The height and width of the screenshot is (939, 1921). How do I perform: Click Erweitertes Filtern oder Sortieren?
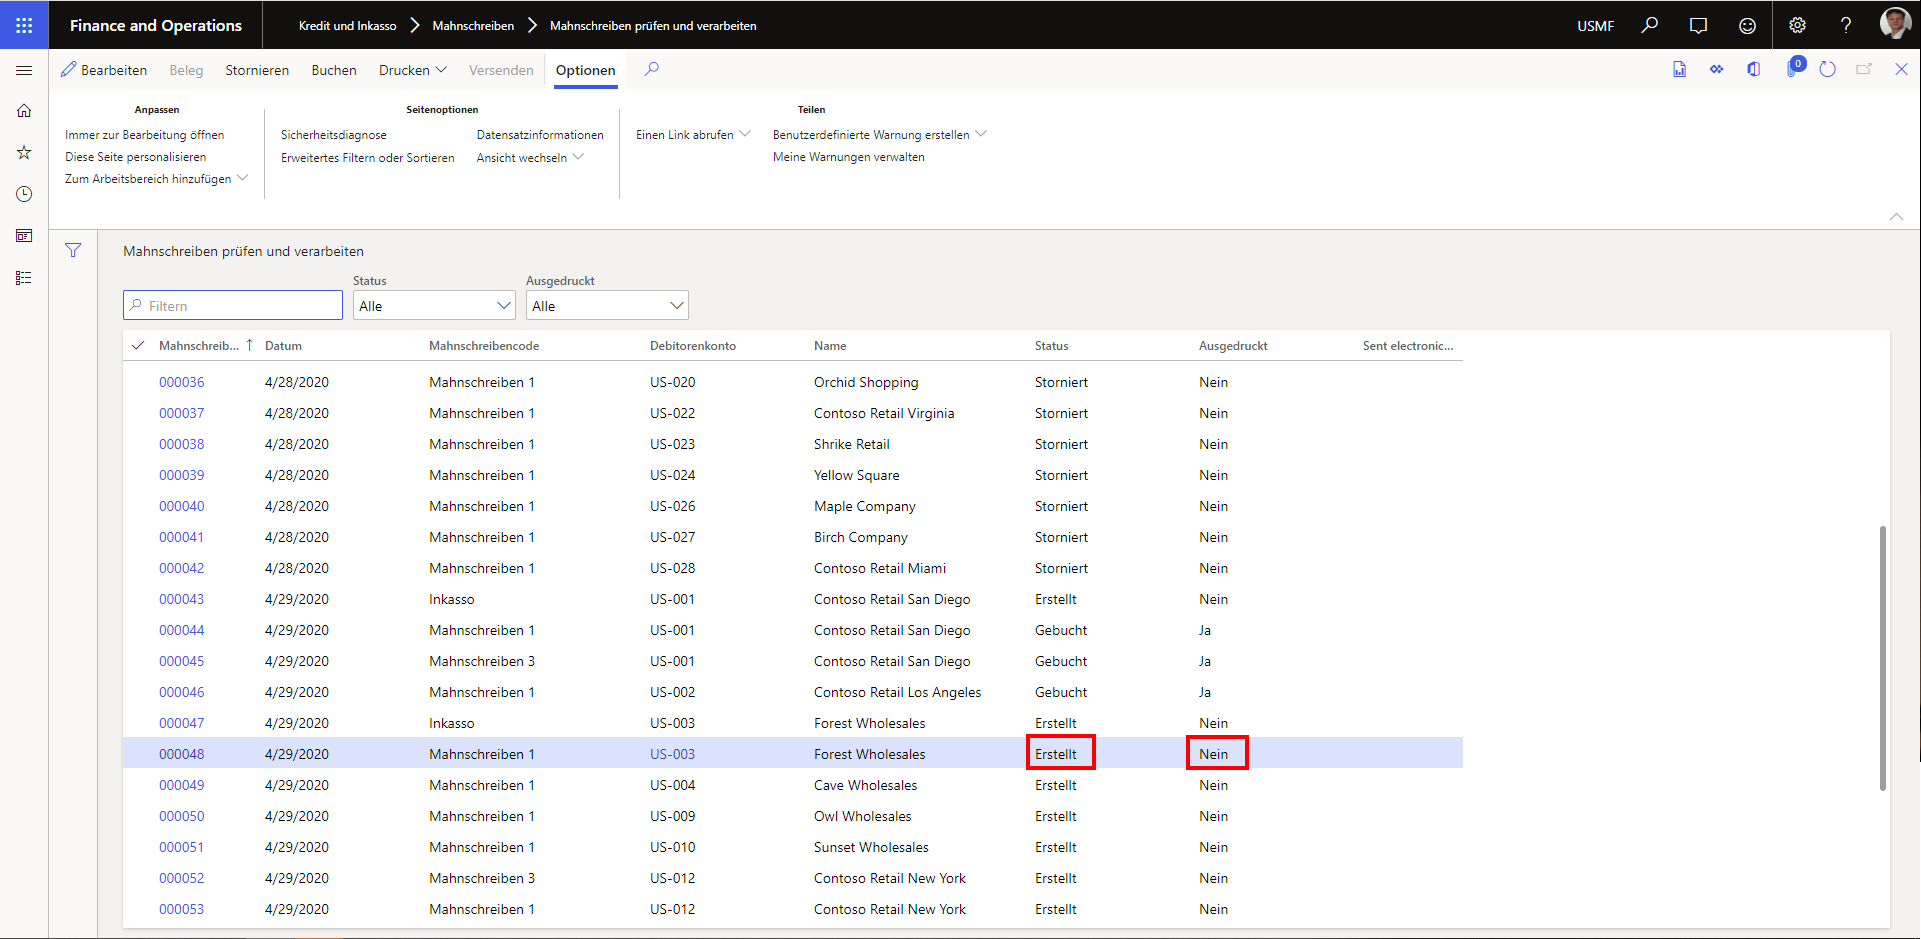[x=367, y=157]
